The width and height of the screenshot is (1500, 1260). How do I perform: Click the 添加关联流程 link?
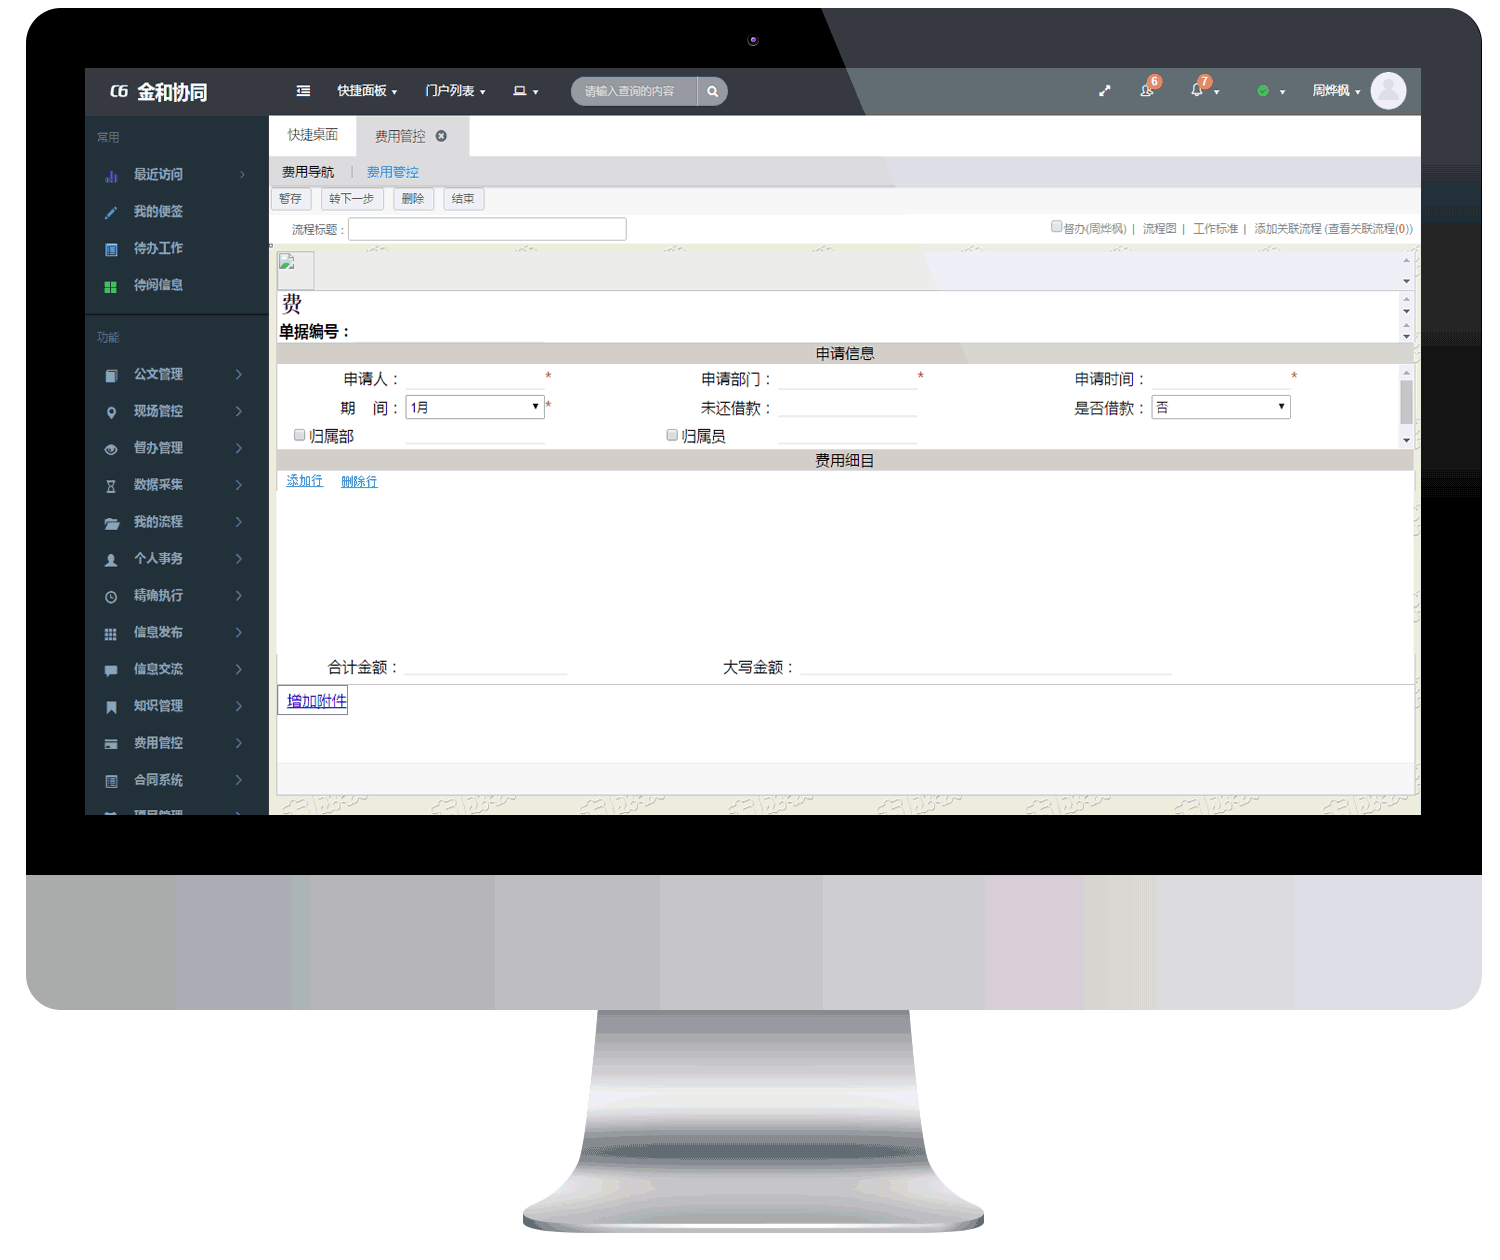point(1288,229)
